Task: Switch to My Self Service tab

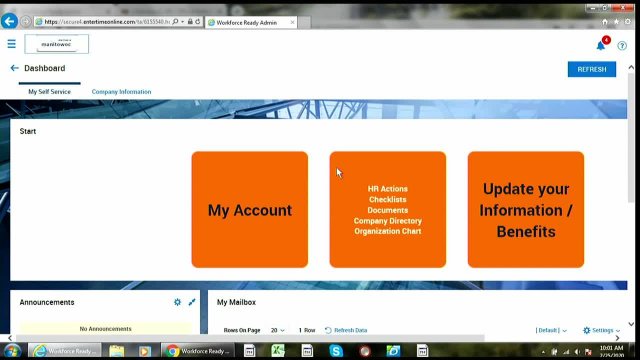Action: pyautogui.click(x=49, y=91)
